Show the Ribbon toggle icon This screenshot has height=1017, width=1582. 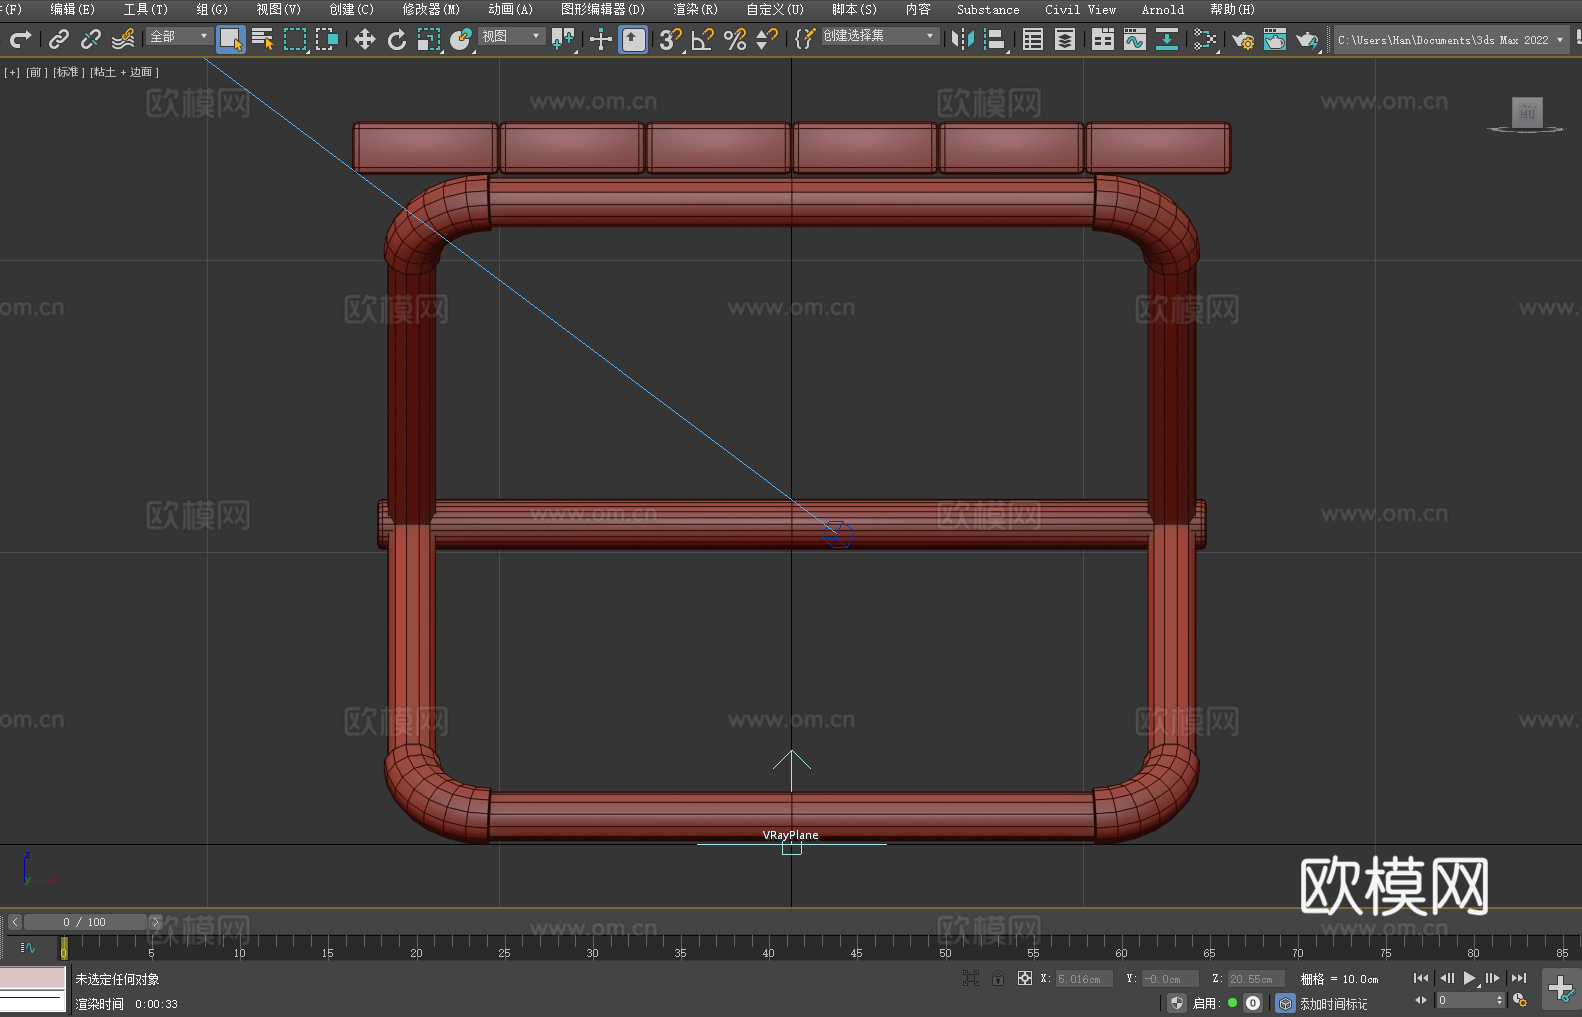(x=1103, y=39)
